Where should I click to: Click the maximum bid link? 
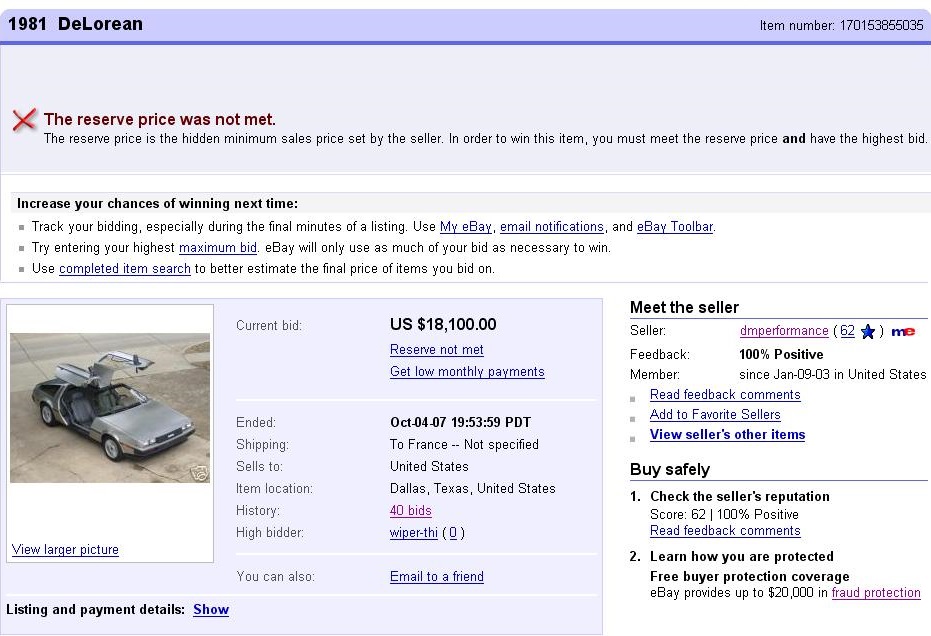218,248
